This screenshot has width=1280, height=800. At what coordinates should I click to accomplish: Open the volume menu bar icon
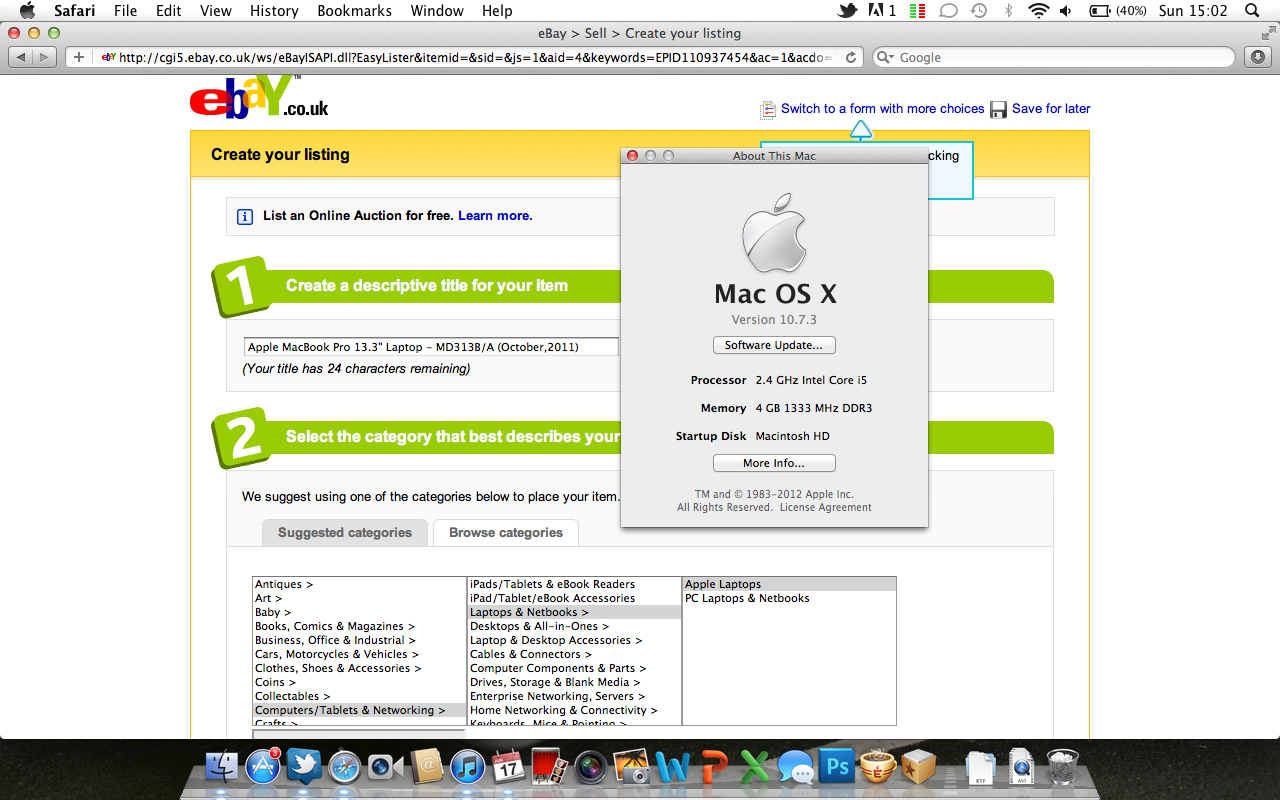pyautogui.click(x=1066, y=11)
